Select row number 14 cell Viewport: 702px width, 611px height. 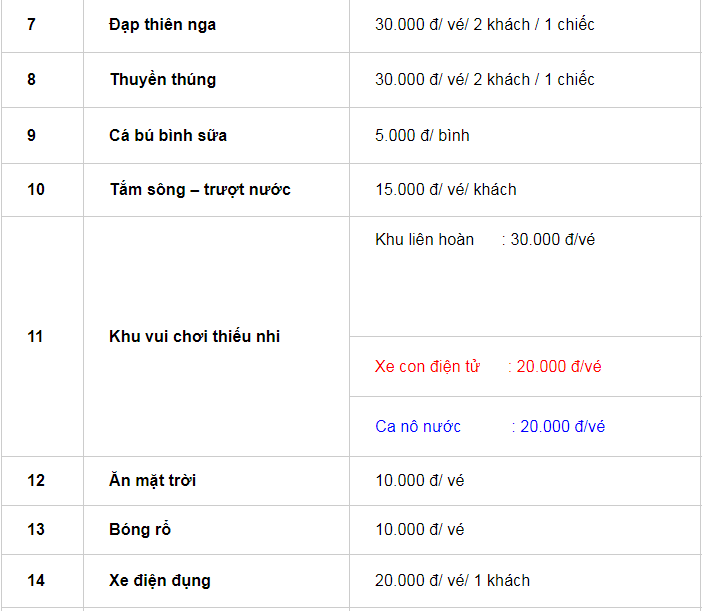click(36, 580)
